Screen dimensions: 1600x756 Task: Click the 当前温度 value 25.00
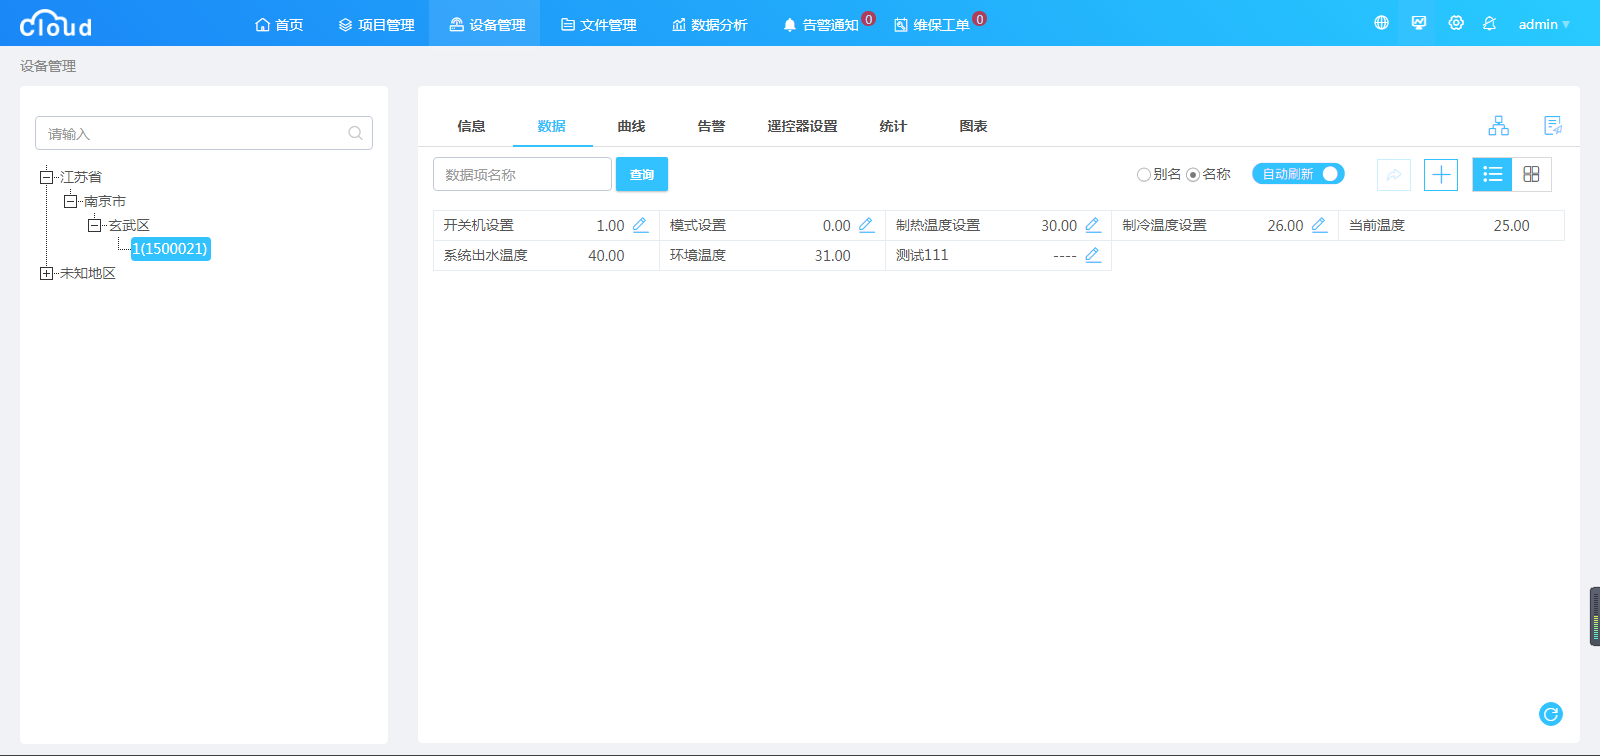[1511, 226]
